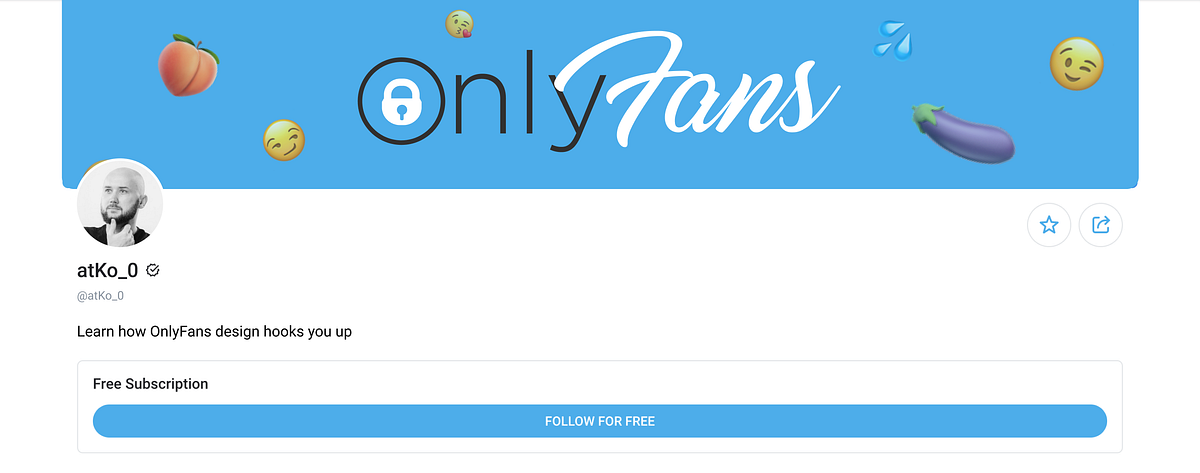The height and width of the screenshot is (473, 1200).
Task: Click the FOLLOW FOR FREE button
Action: (x=600, y=421)
